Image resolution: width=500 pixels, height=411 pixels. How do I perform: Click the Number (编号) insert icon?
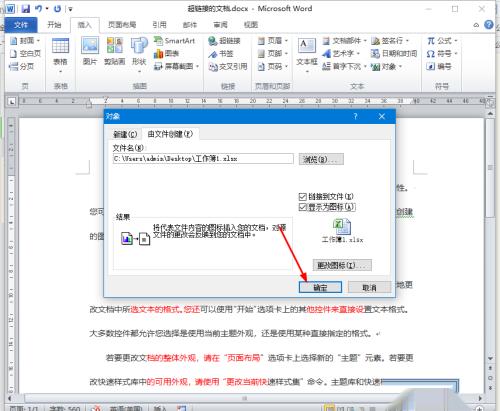pos(439,66)
